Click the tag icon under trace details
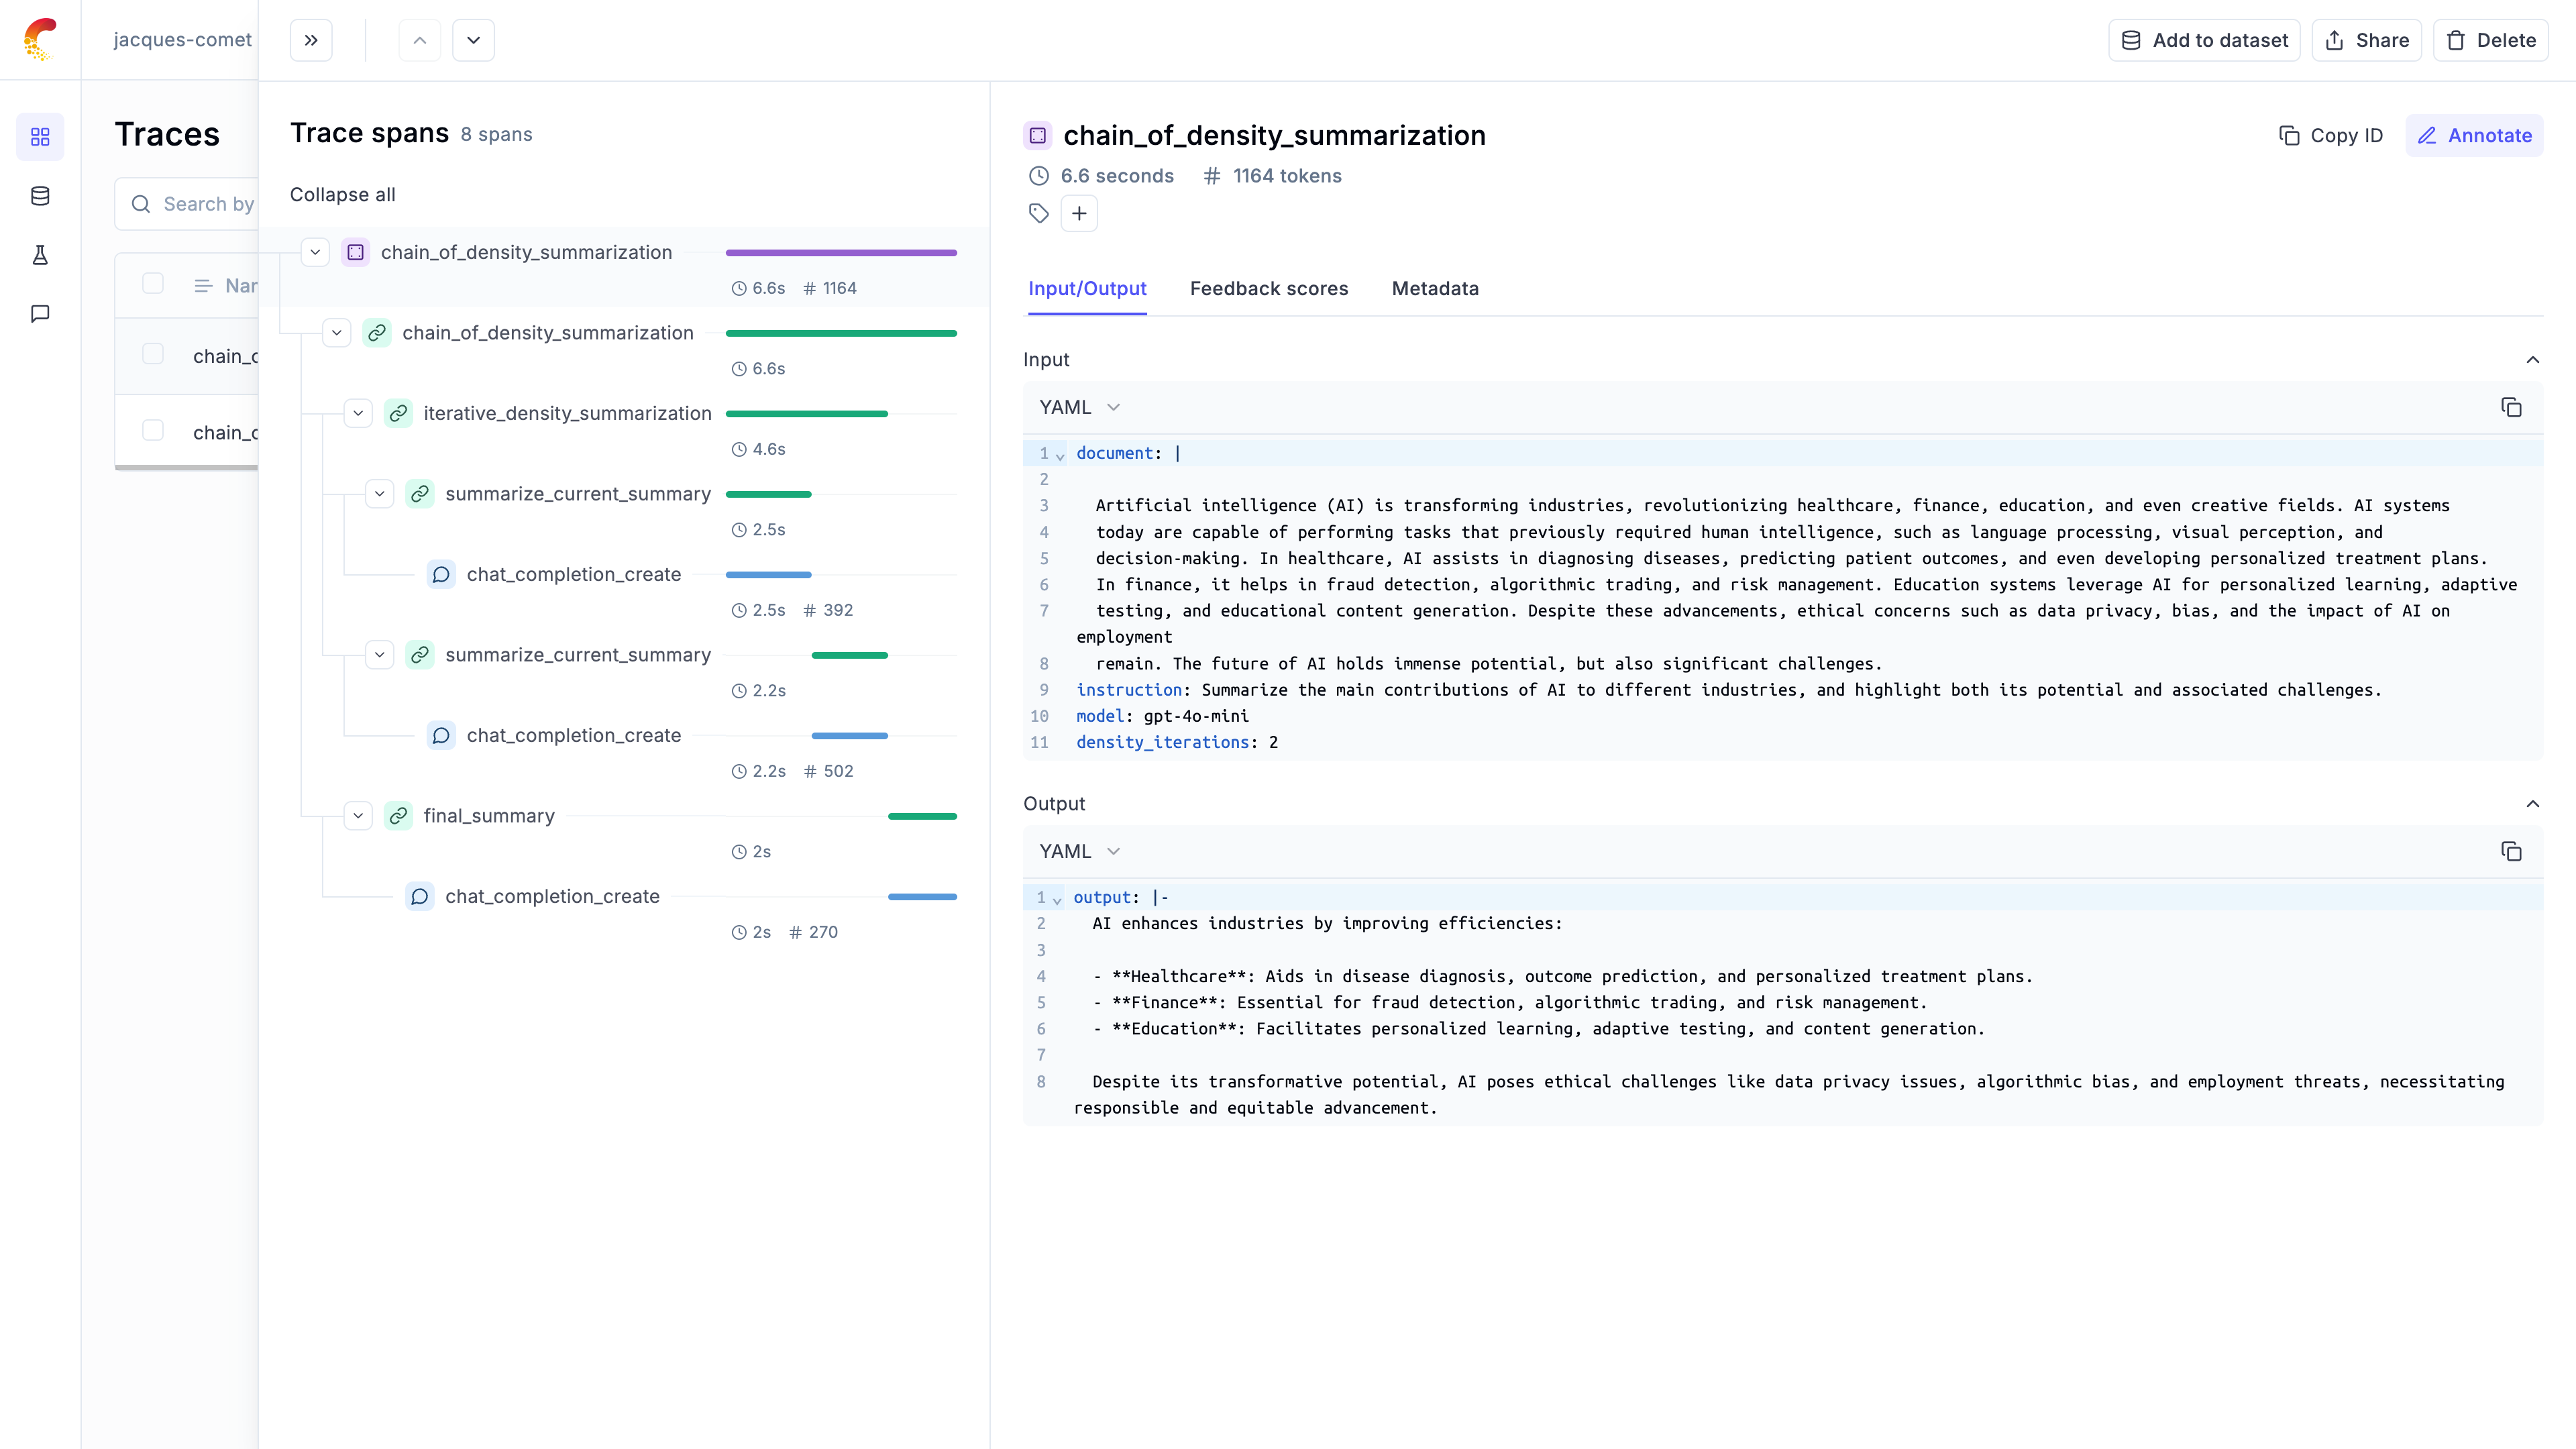This screenshot has height=1449, width=2576. pos(1039,213)
